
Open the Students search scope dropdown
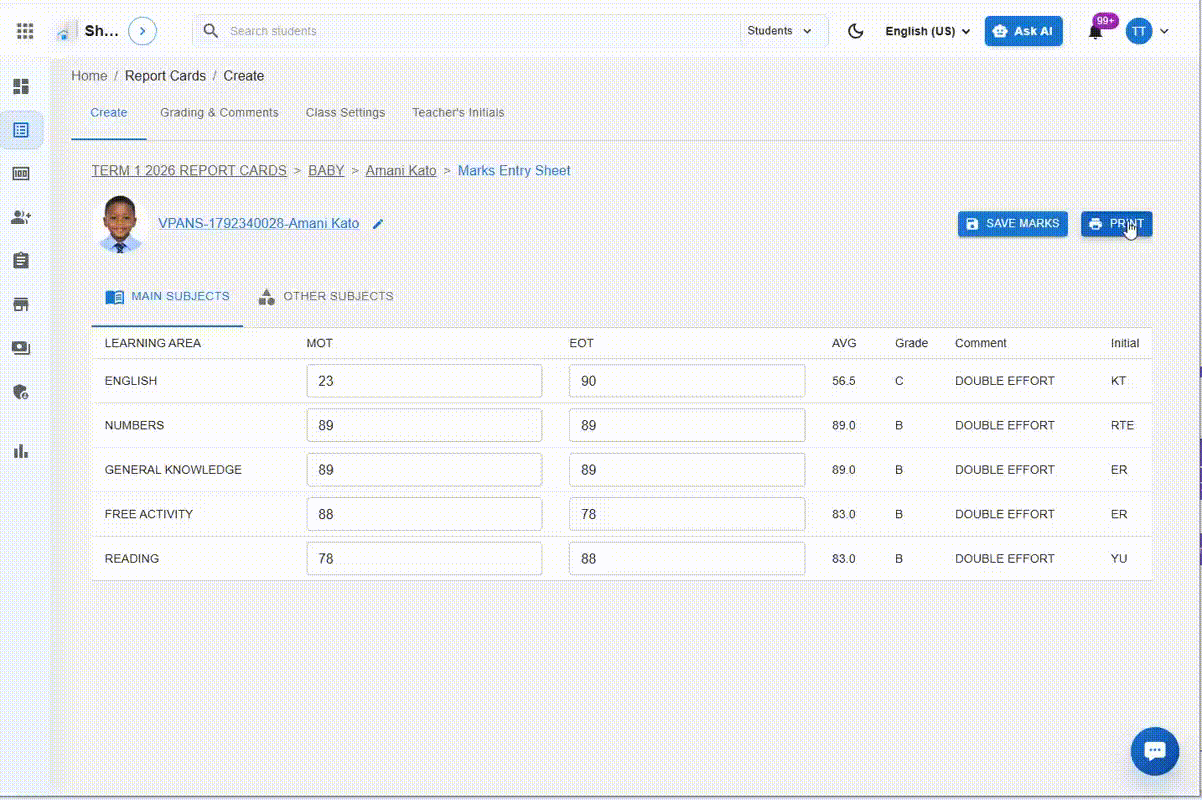tap(780, 31)
